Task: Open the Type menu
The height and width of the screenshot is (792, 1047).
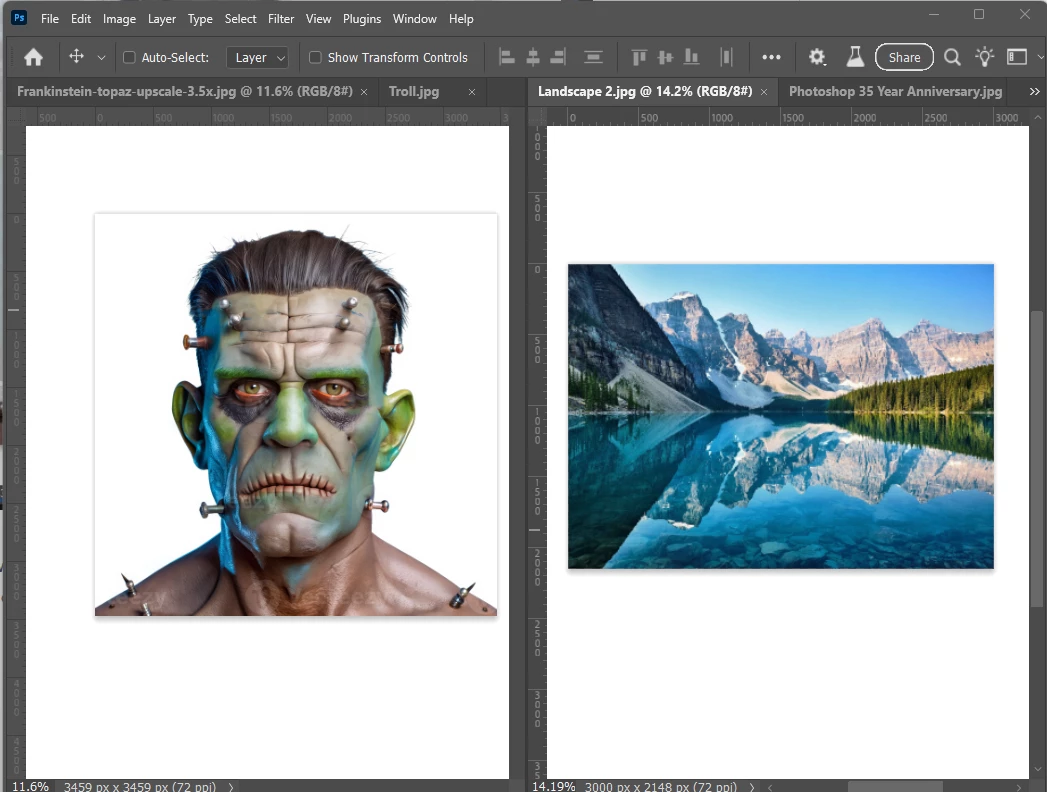Action: tap(200, 19)
